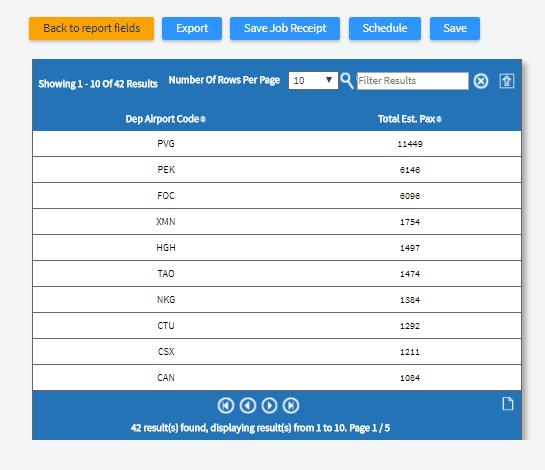
Task: Click the upload arrow icon in table header
Action: pyautogui.click(x=507, y=81)
